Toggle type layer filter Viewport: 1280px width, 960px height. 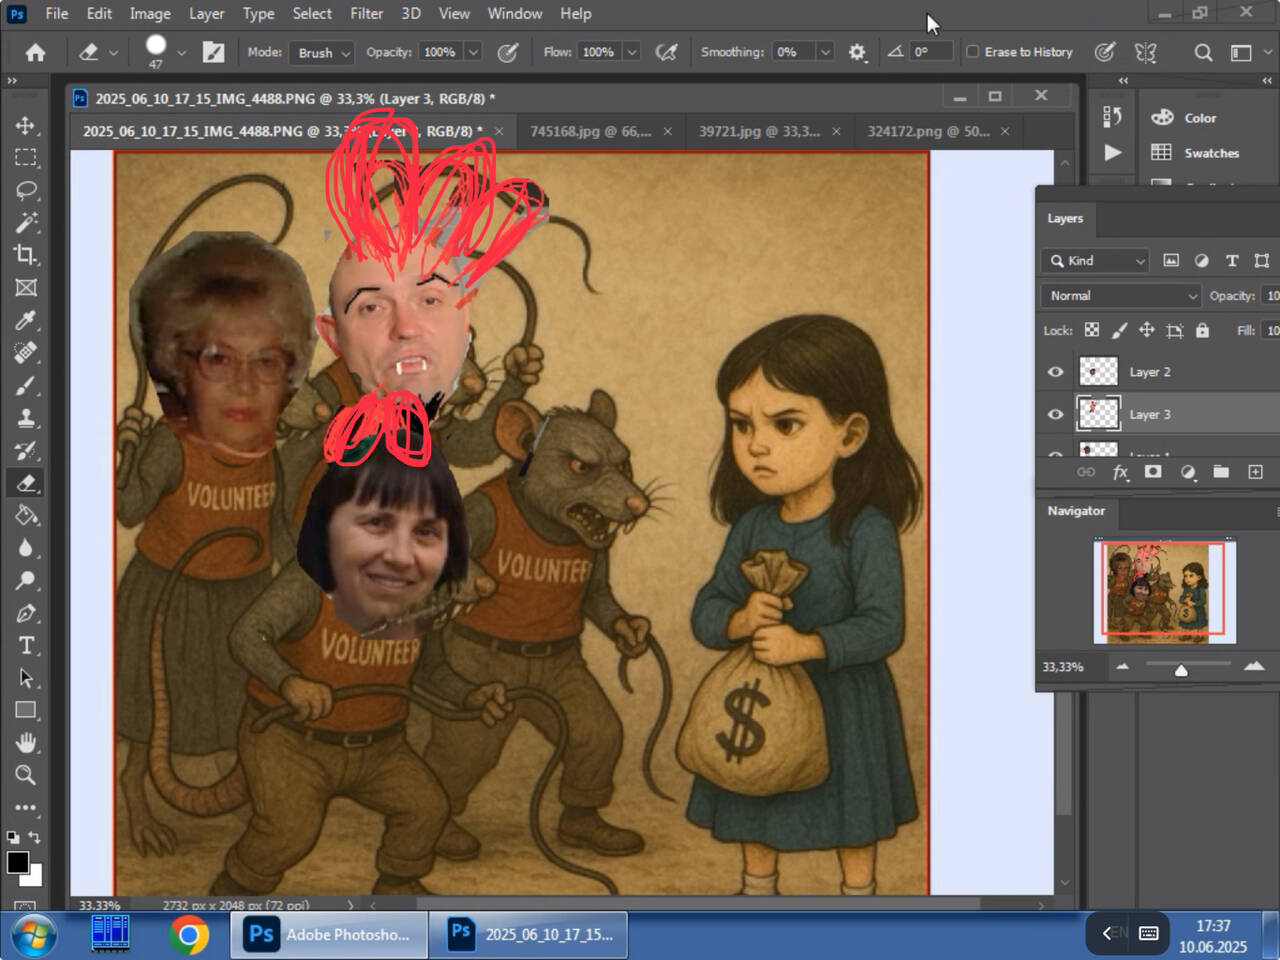tap(1232, 260)
